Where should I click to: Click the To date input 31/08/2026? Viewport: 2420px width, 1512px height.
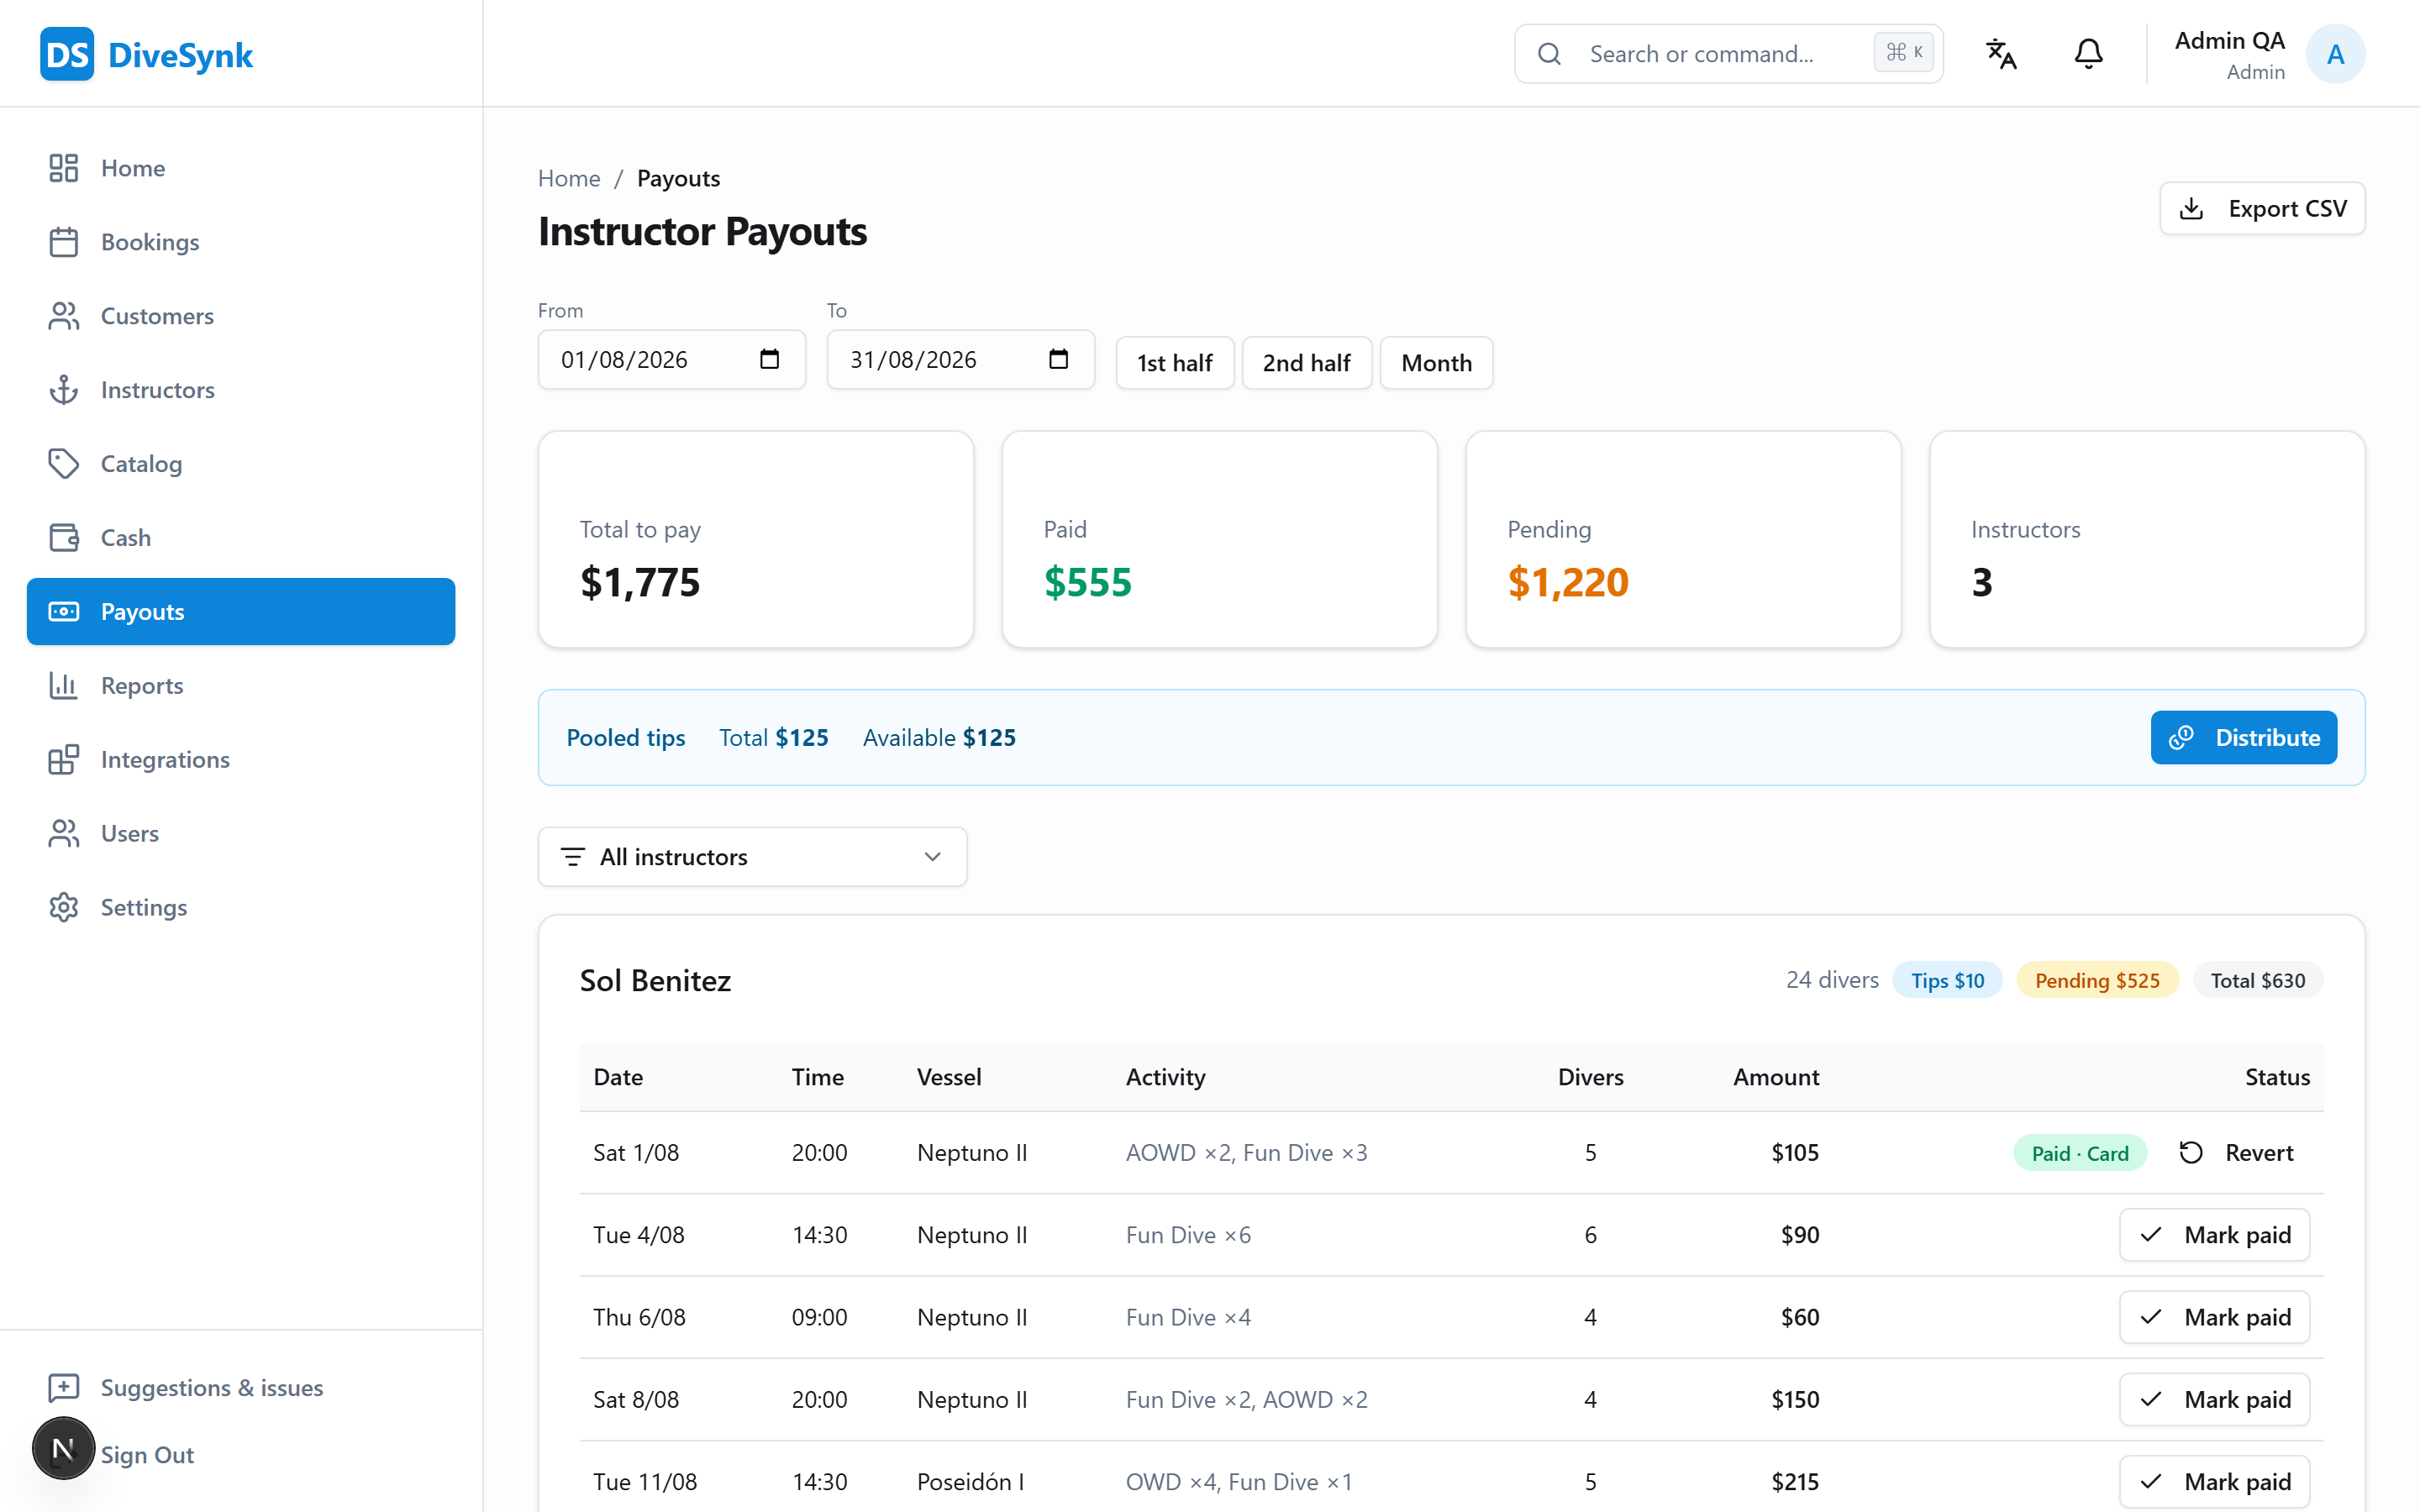pos(960,359)
